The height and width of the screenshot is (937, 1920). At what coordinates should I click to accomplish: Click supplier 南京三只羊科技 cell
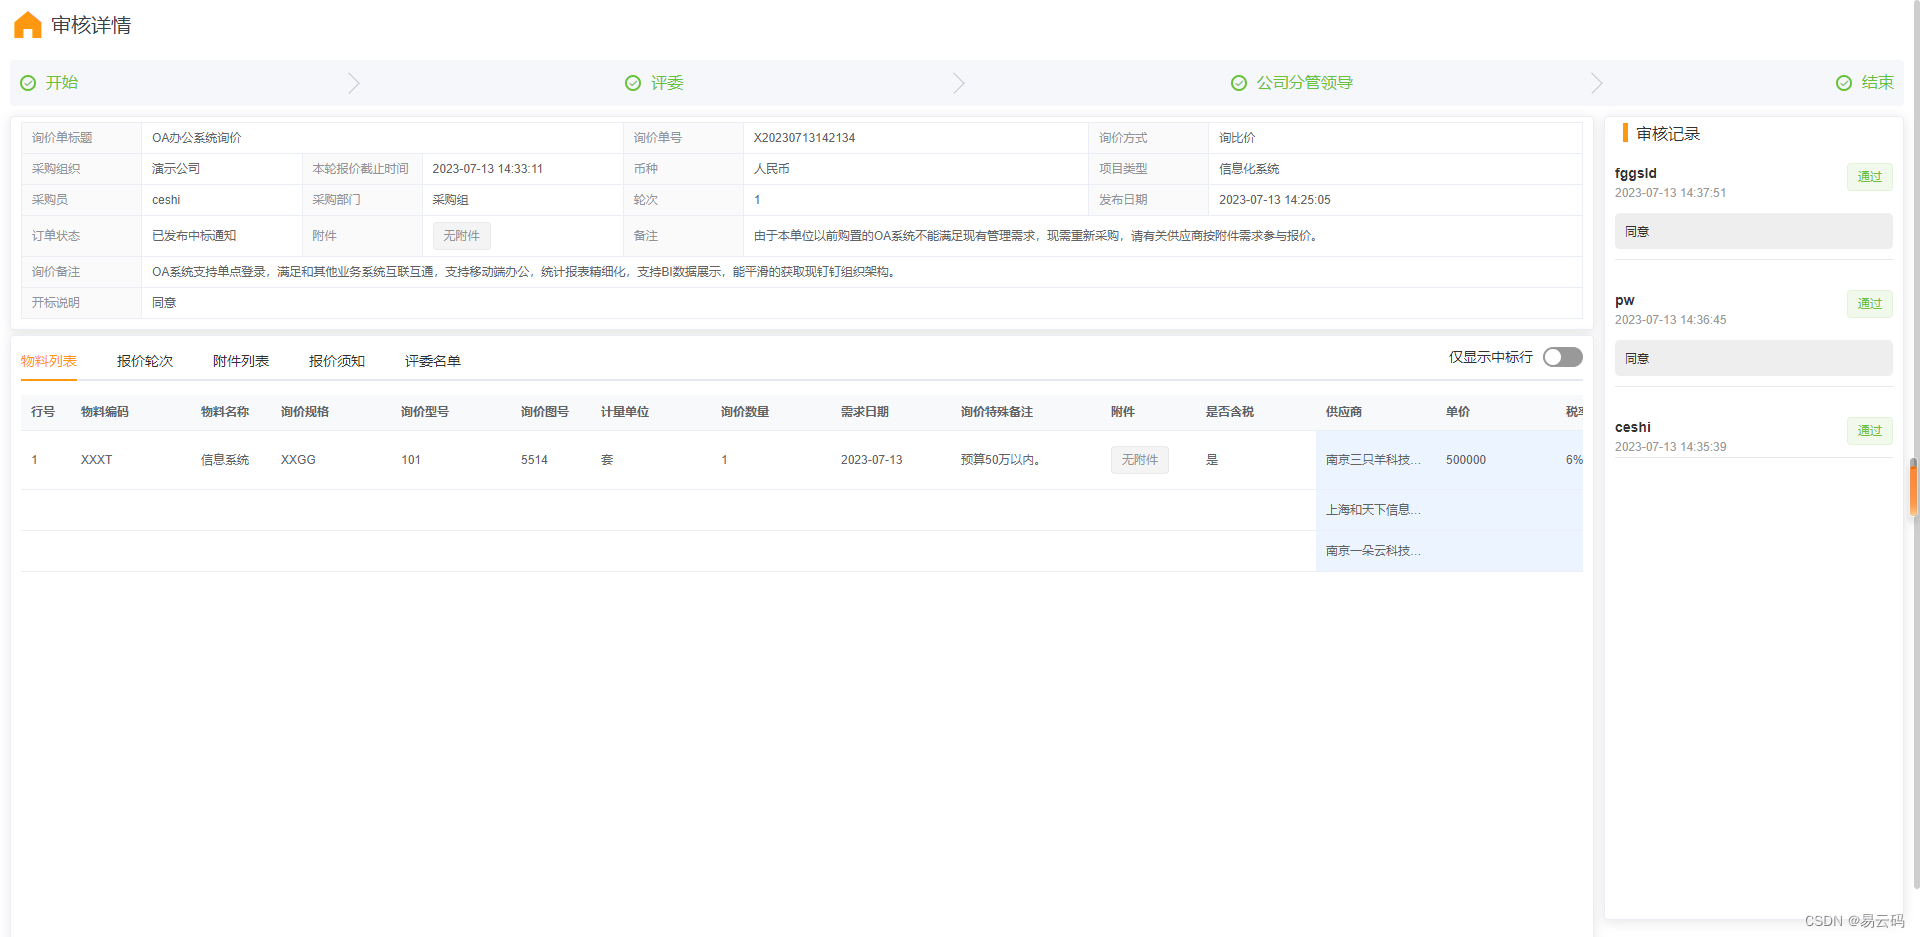1373,460
